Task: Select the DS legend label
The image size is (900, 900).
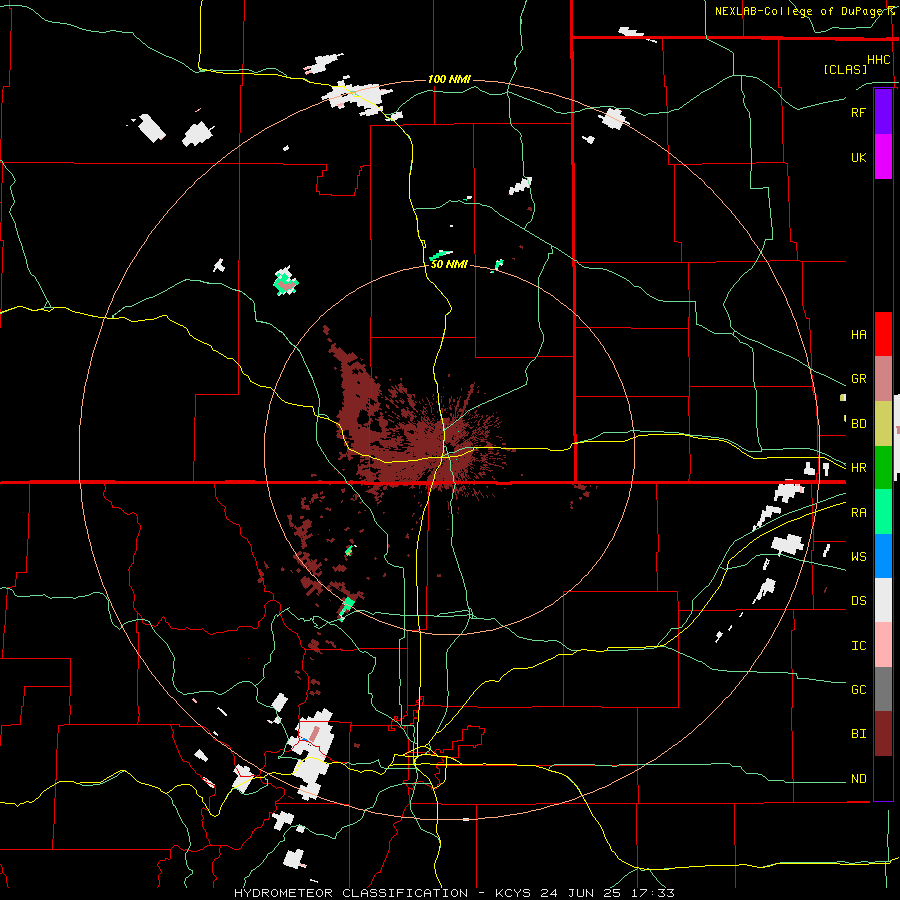Action: (858, 601)
